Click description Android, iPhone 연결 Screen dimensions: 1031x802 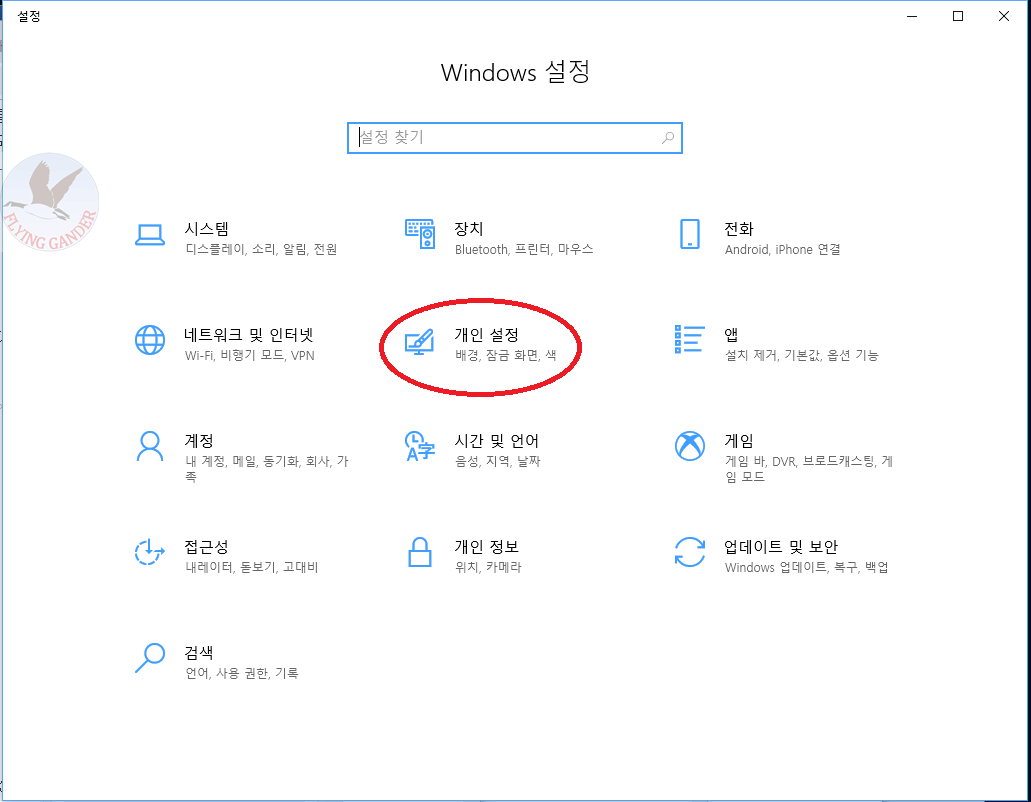(782, 249)
